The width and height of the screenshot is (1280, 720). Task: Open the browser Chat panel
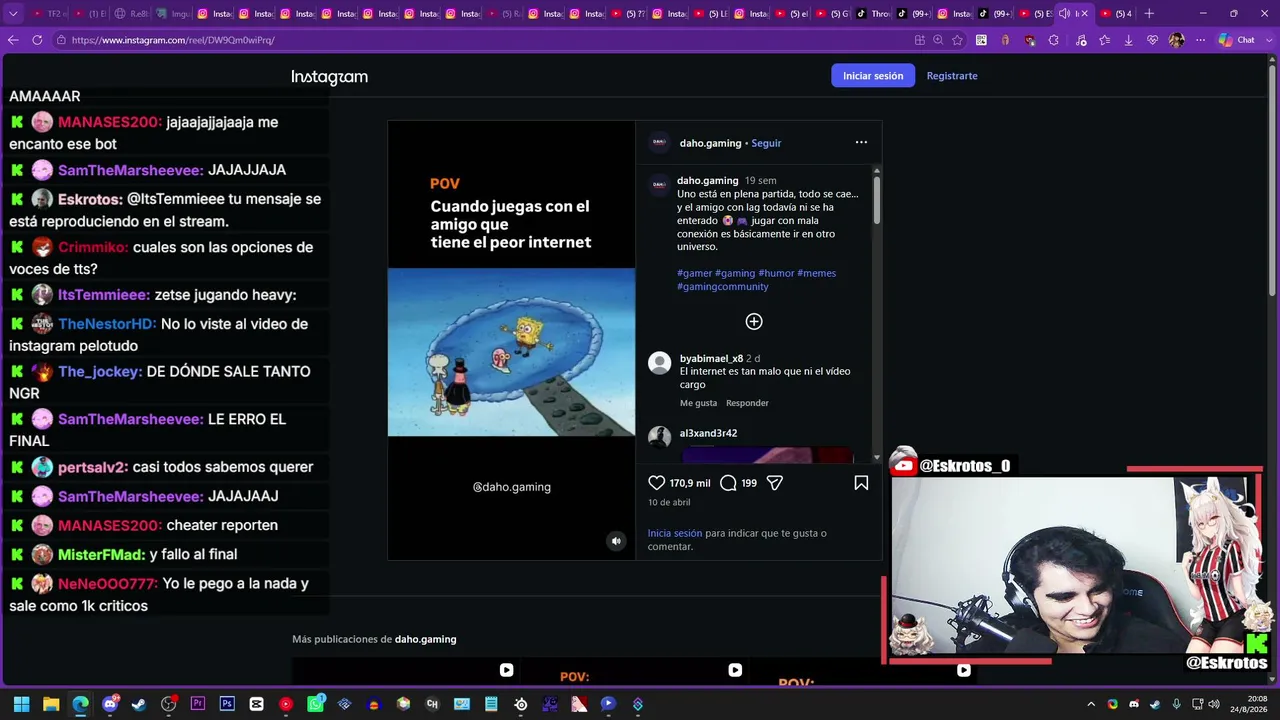[x=1237, y=40]
